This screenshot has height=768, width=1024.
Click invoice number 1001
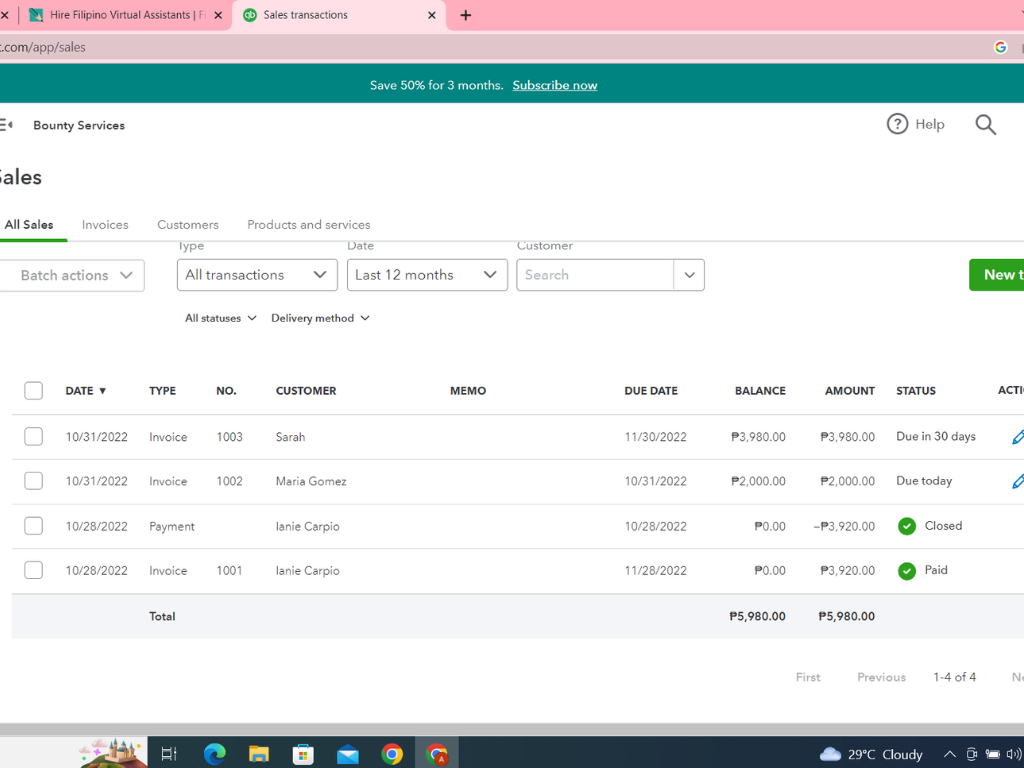pyautogui.click(x=229, y=571)
